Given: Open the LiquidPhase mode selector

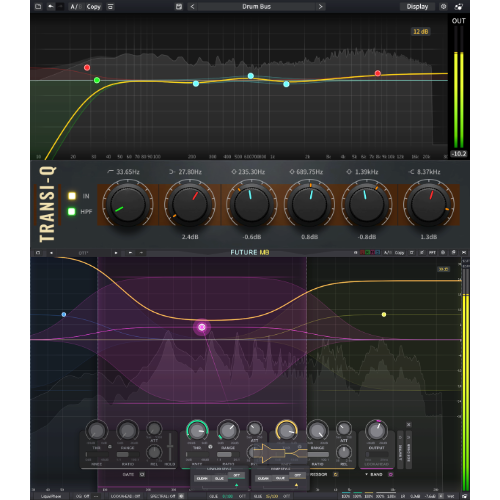Looking at the screenshot, I should pos(51,496).
